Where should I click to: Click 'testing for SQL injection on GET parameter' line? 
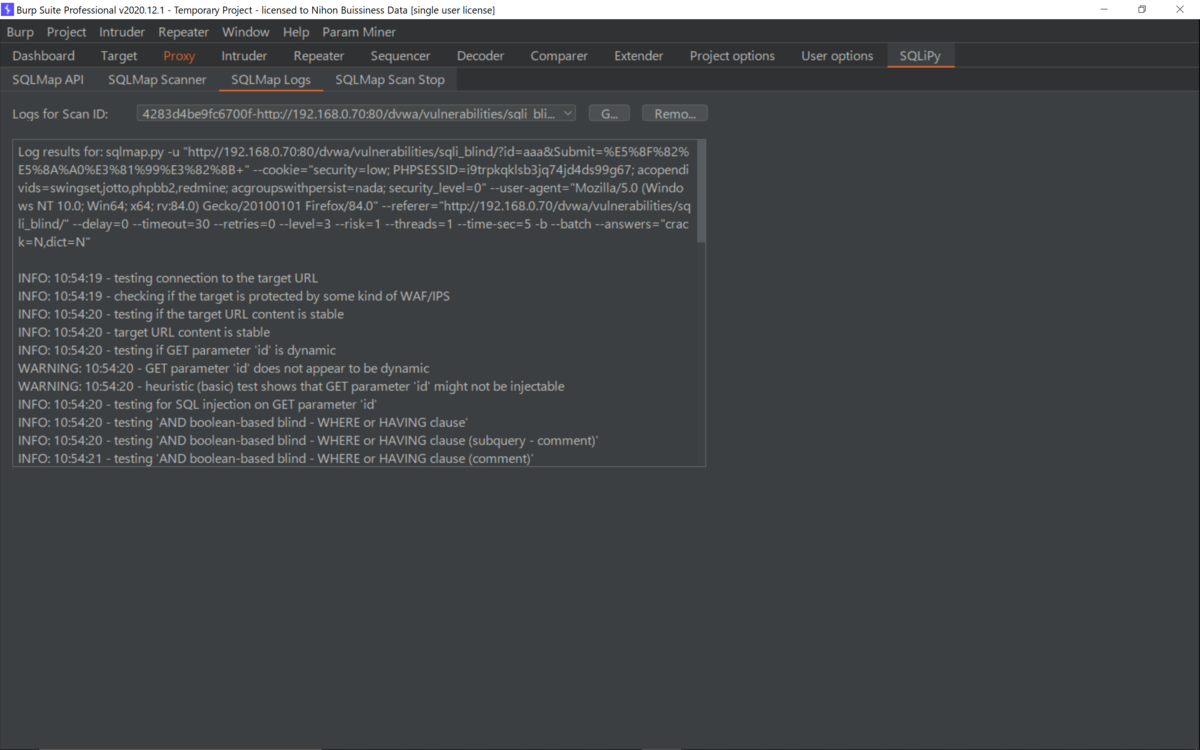(x=197, y=404)
